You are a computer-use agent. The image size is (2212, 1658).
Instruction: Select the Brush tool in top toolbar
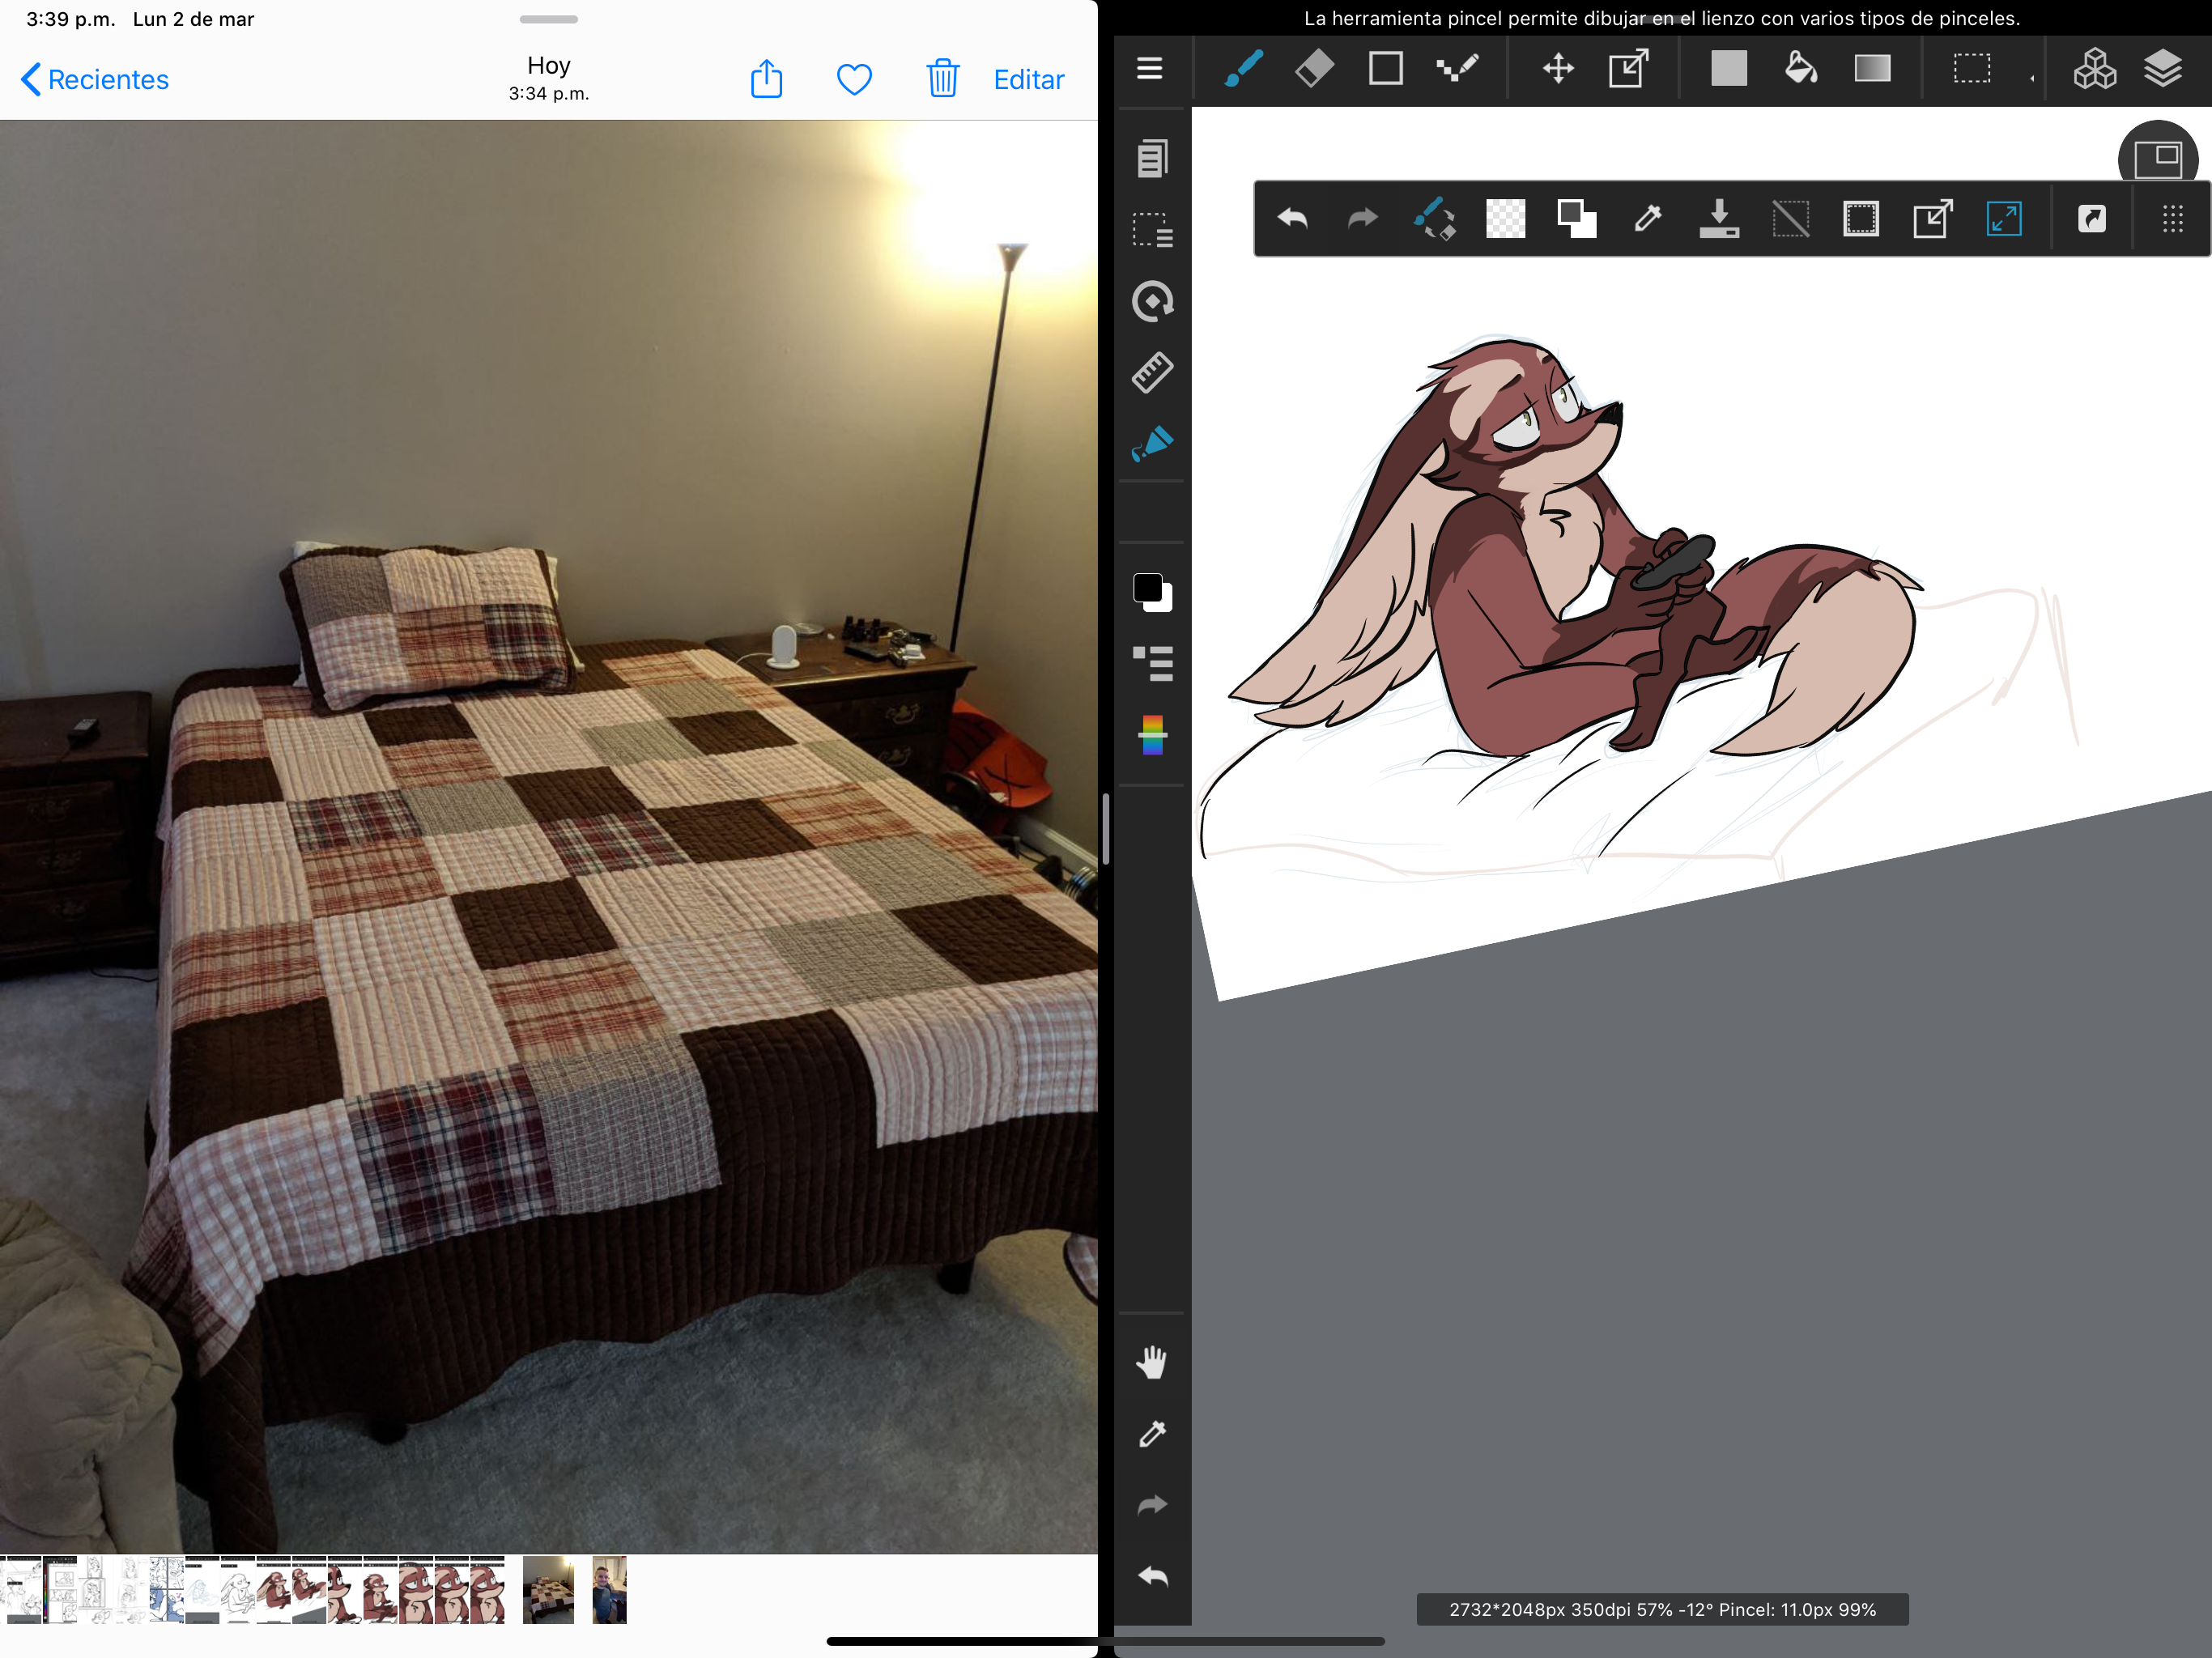click(x=1243, y=69)
